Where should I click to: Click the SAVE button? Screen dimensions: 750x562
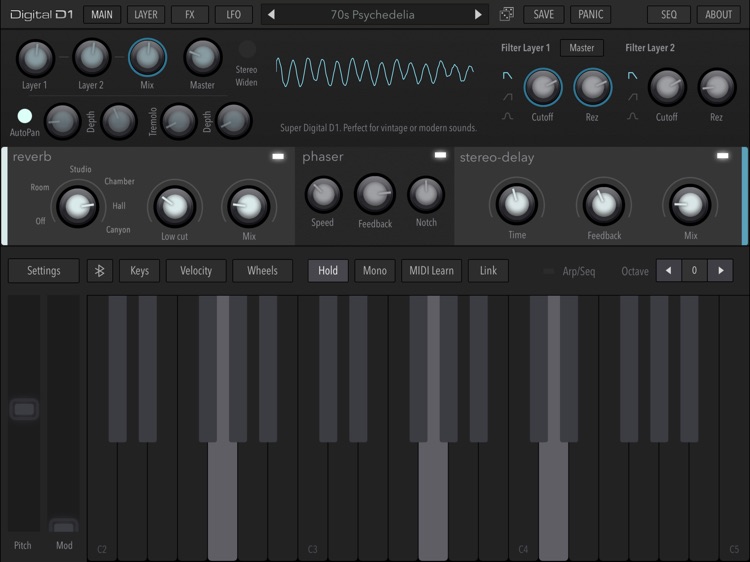tap(543, 15)
